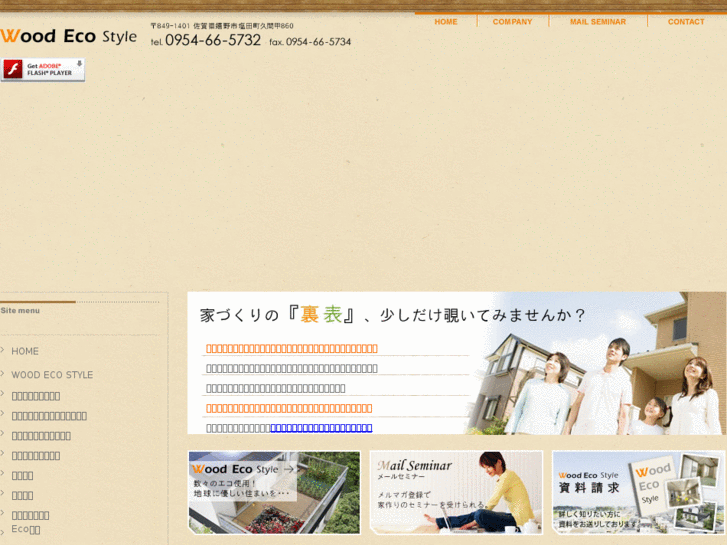Click the blue underlined hyperlink in the banner text

coord(321,428)
